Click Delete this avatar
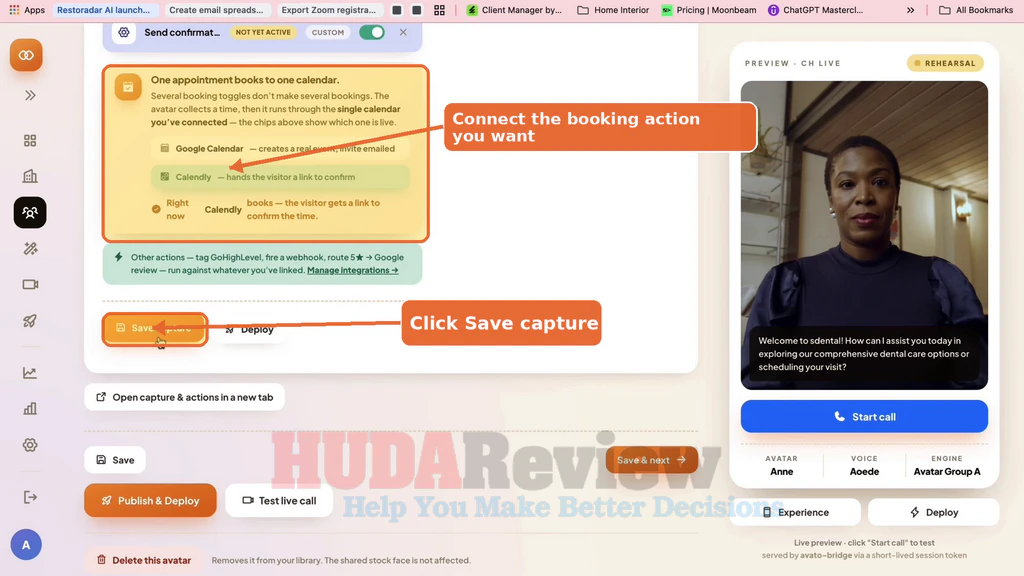 144,560
